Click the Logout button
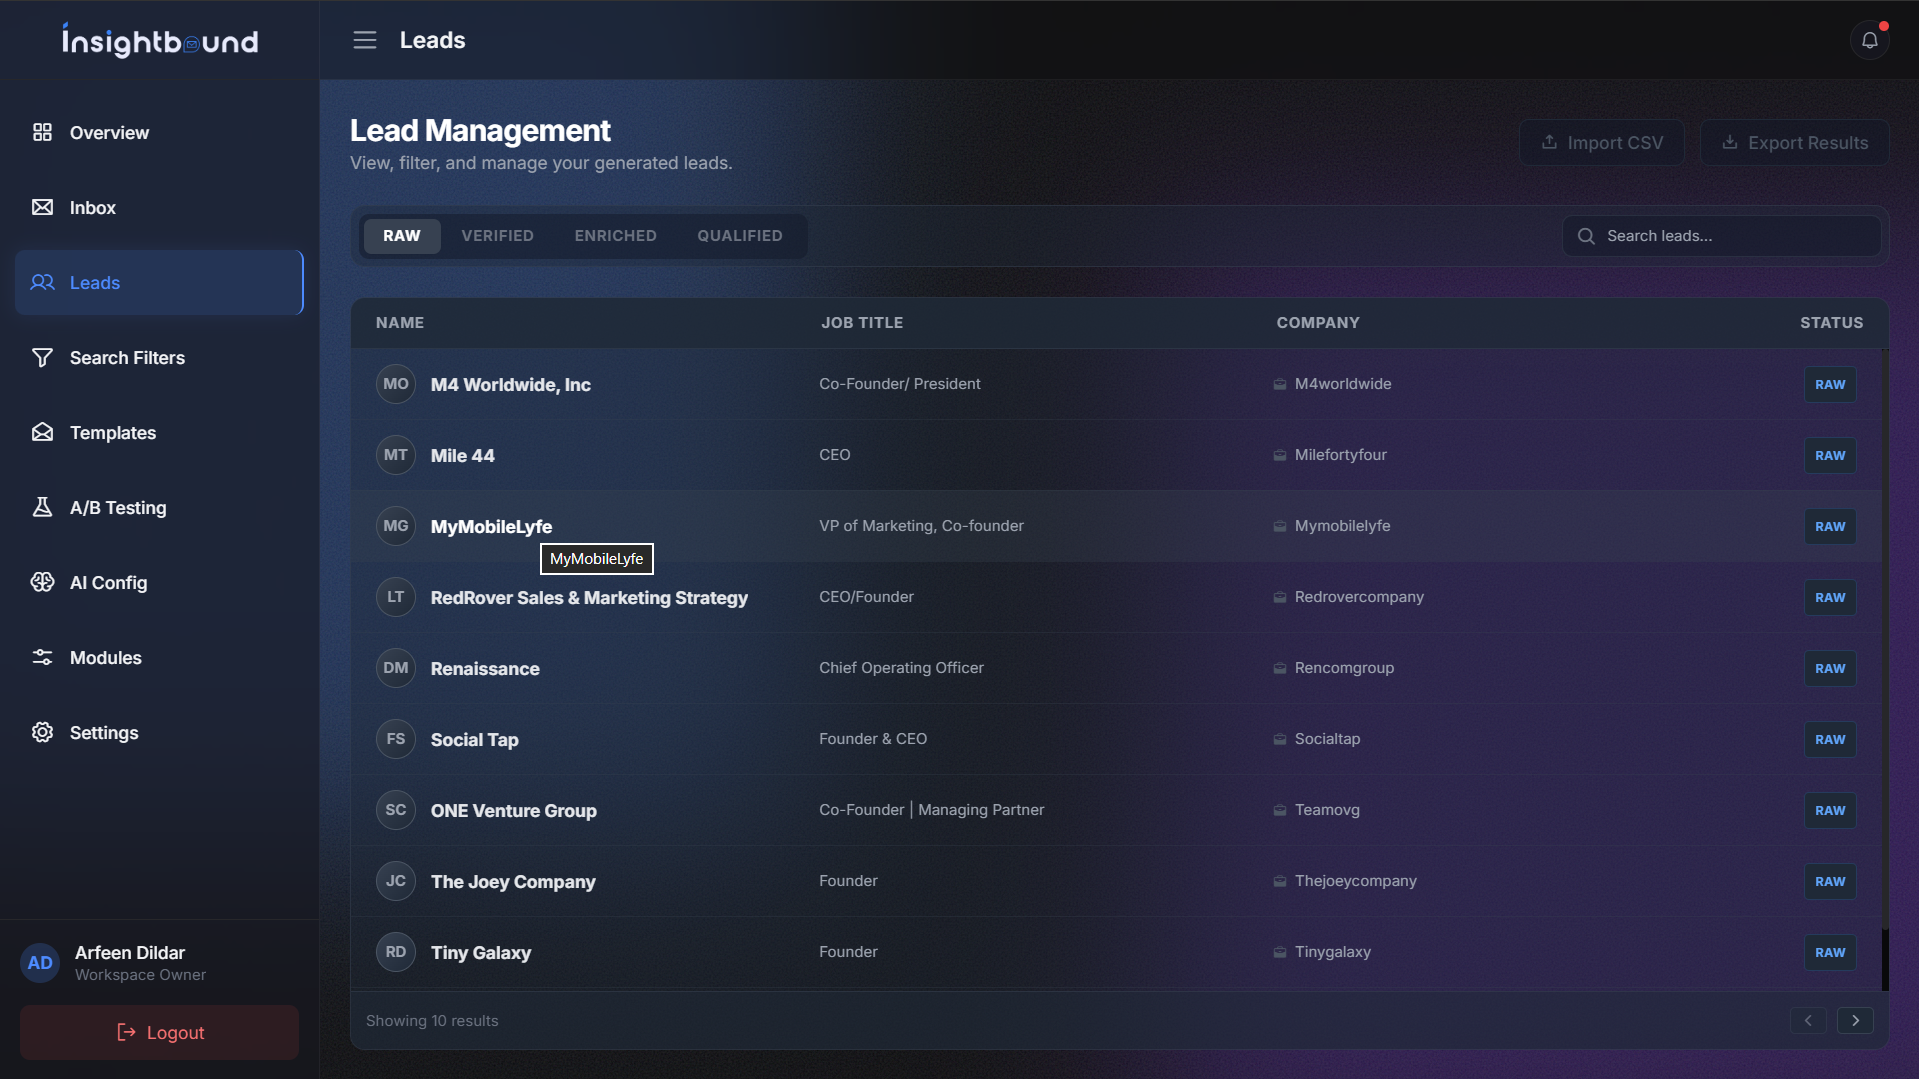Screen dimensions: 1919x1079 click(159, 1032)
